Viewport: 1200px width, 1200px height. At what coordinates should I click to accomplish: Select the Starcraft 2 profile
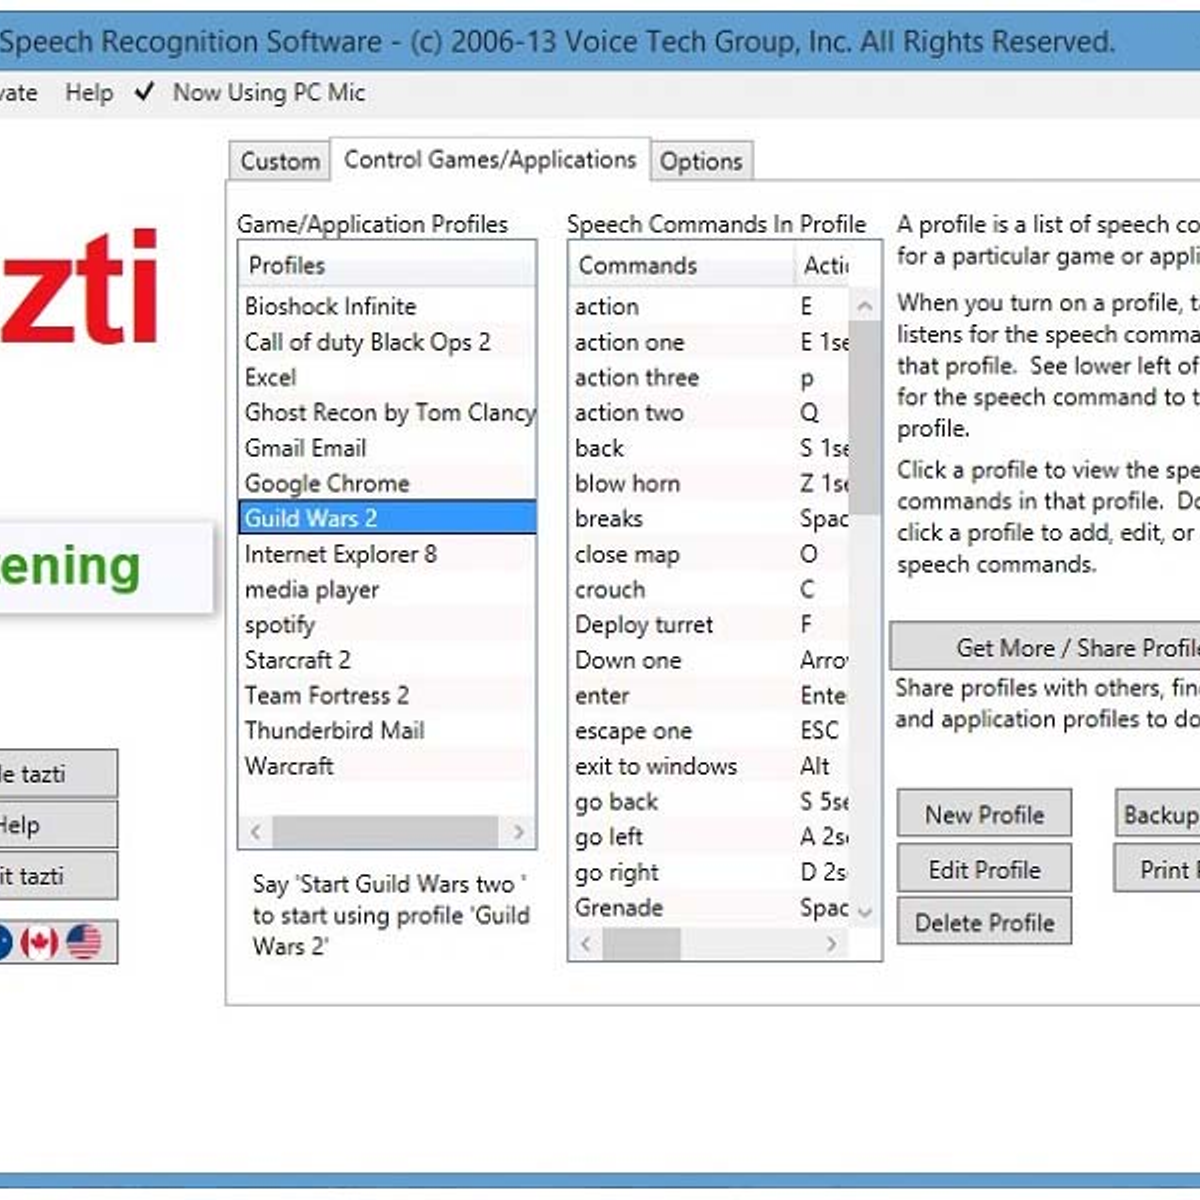pyautogui.click(x=387, y=660)
